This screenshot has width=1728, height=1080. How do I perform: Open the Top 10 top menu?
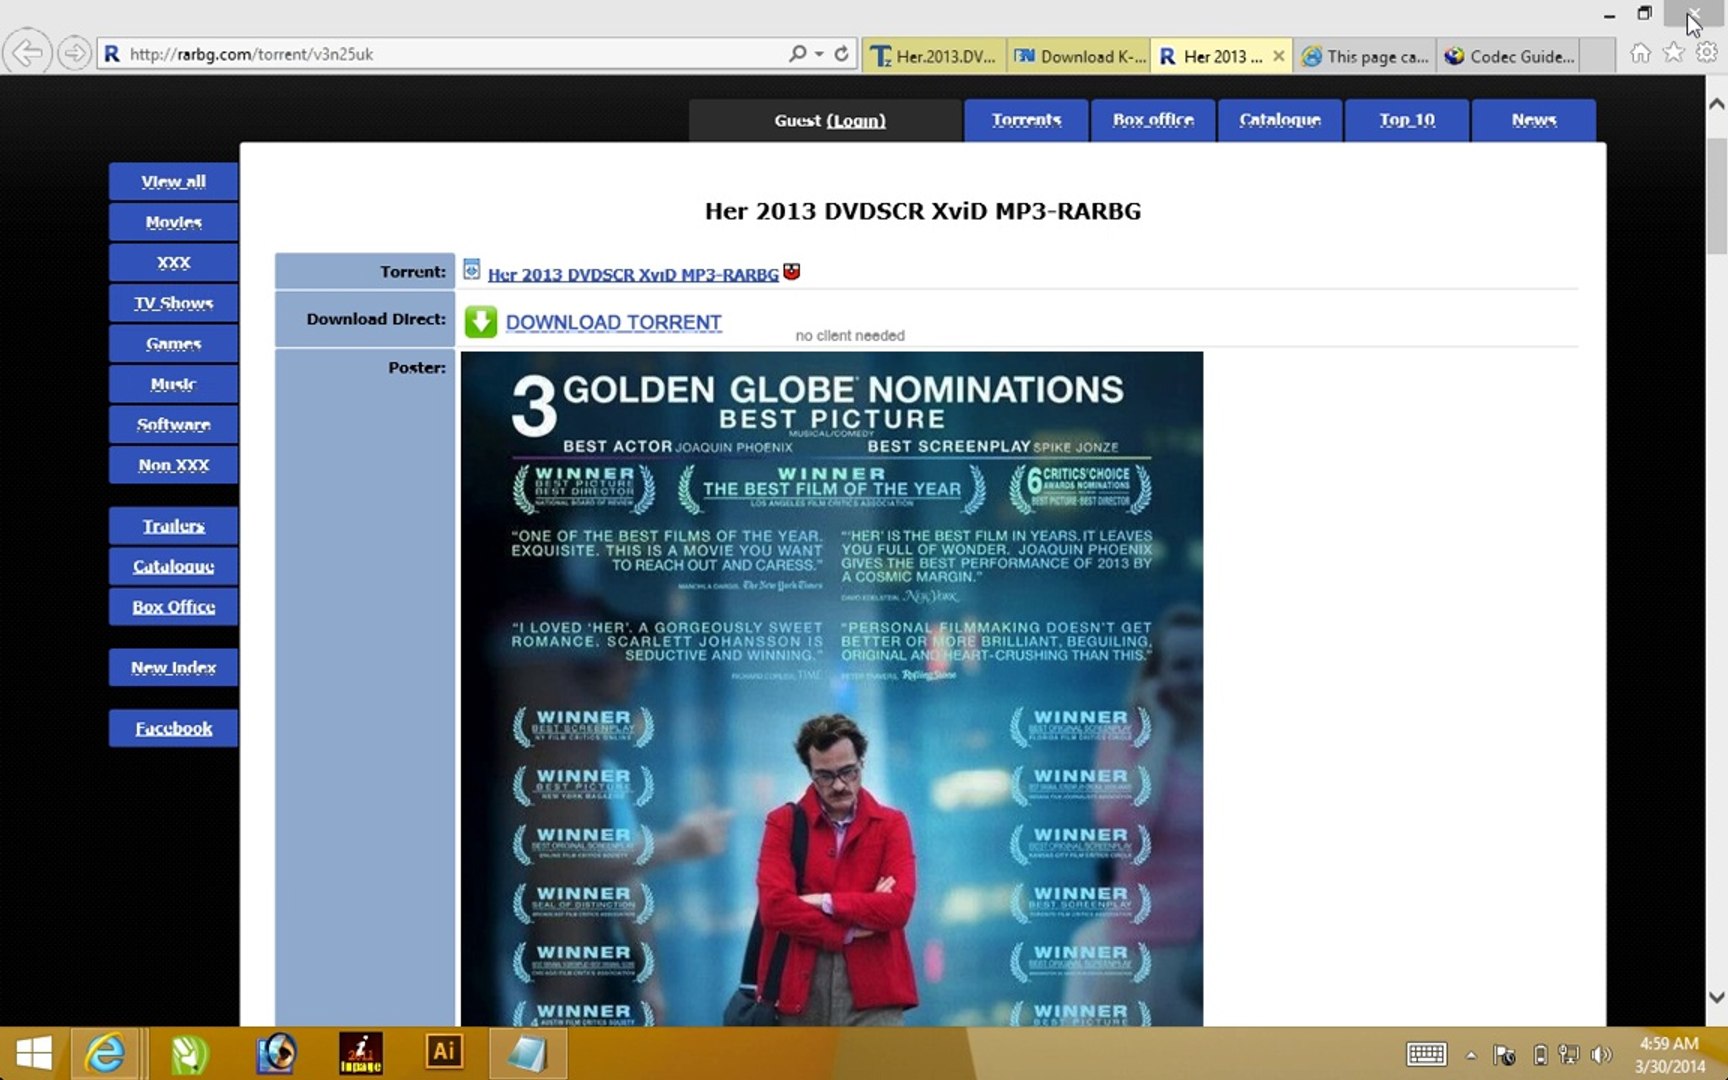point(1407,120)
